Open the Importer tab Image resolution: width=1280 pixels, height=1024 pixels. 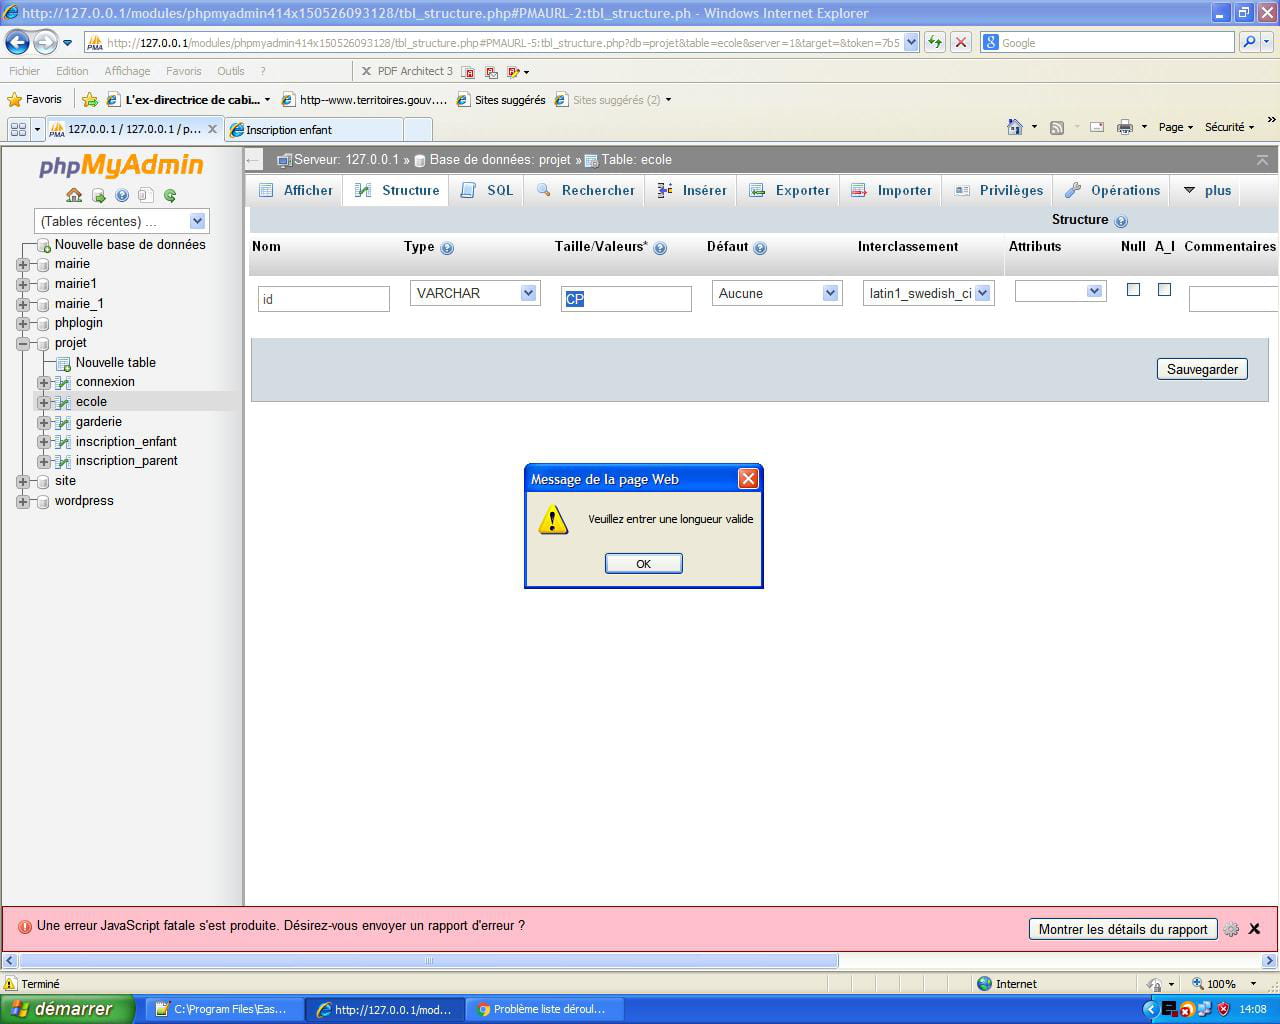[x=891, y=190]
